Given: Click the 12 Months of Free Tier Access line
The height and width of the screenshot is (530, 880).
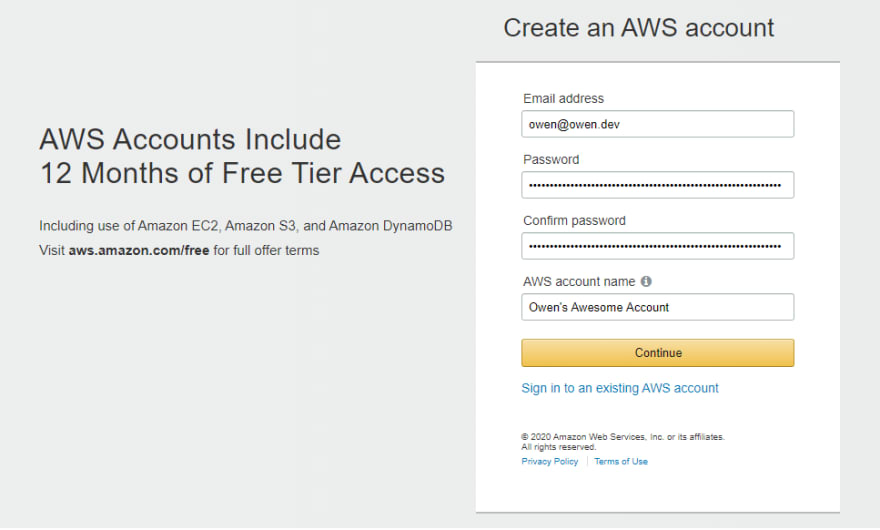Looking at the screenshot, I should click(x=242, y=173).
